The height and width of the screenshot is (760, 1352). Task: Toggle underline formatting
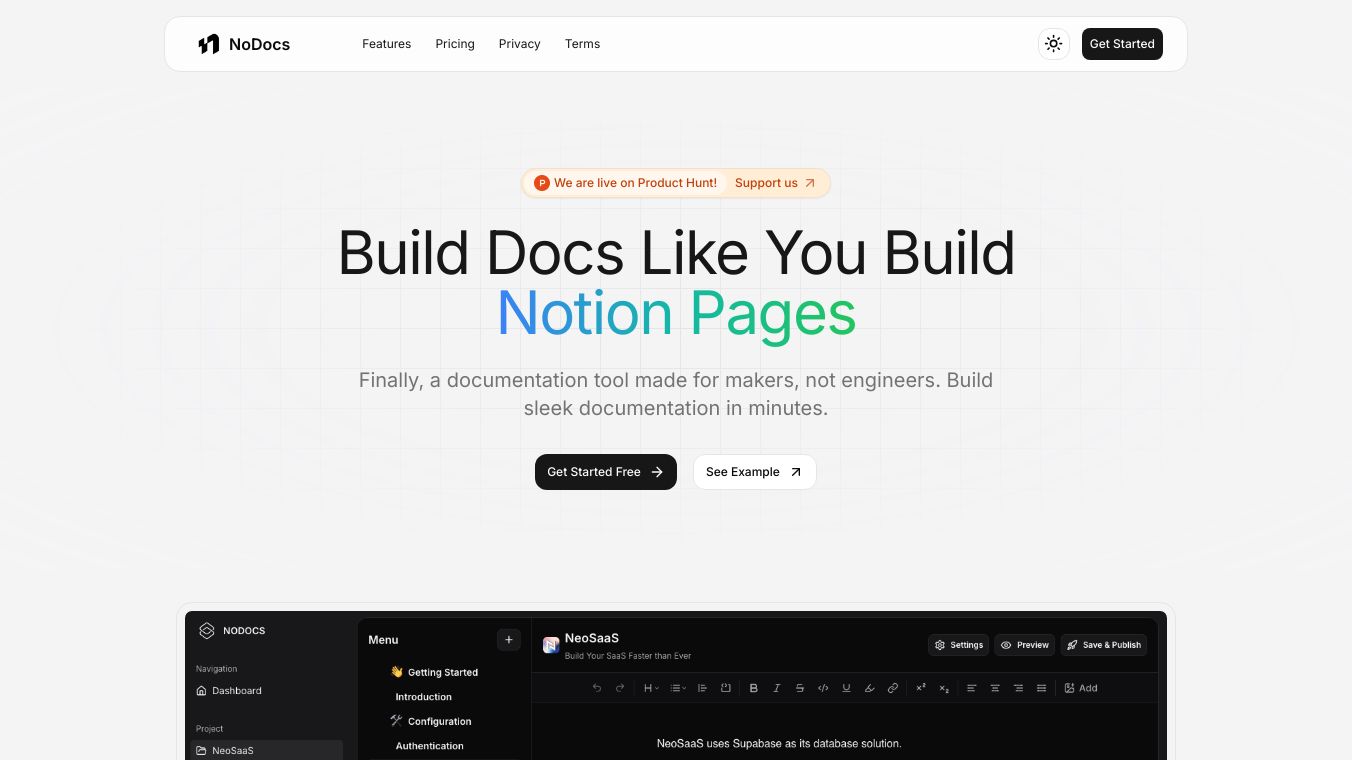click(847, 688)
